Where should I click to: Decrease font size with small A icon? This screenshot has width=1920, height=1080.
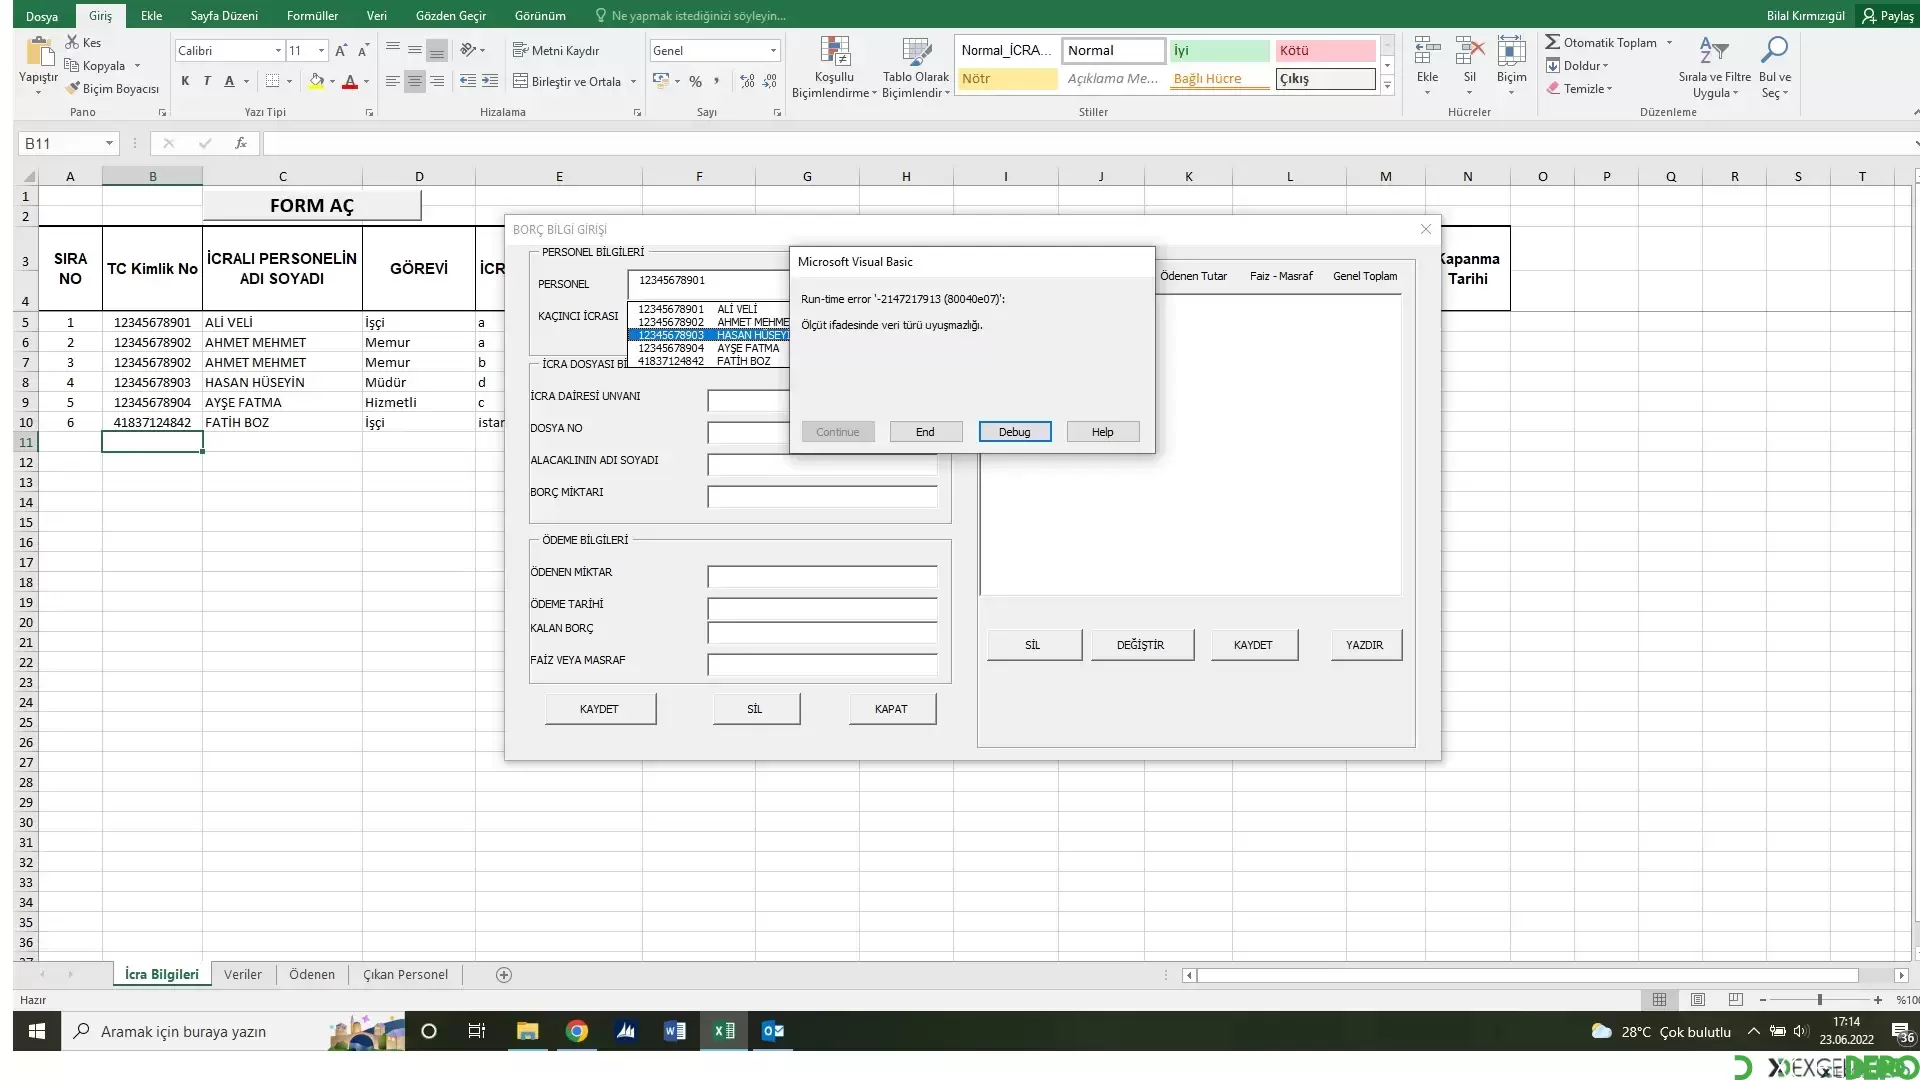[363, 50]
